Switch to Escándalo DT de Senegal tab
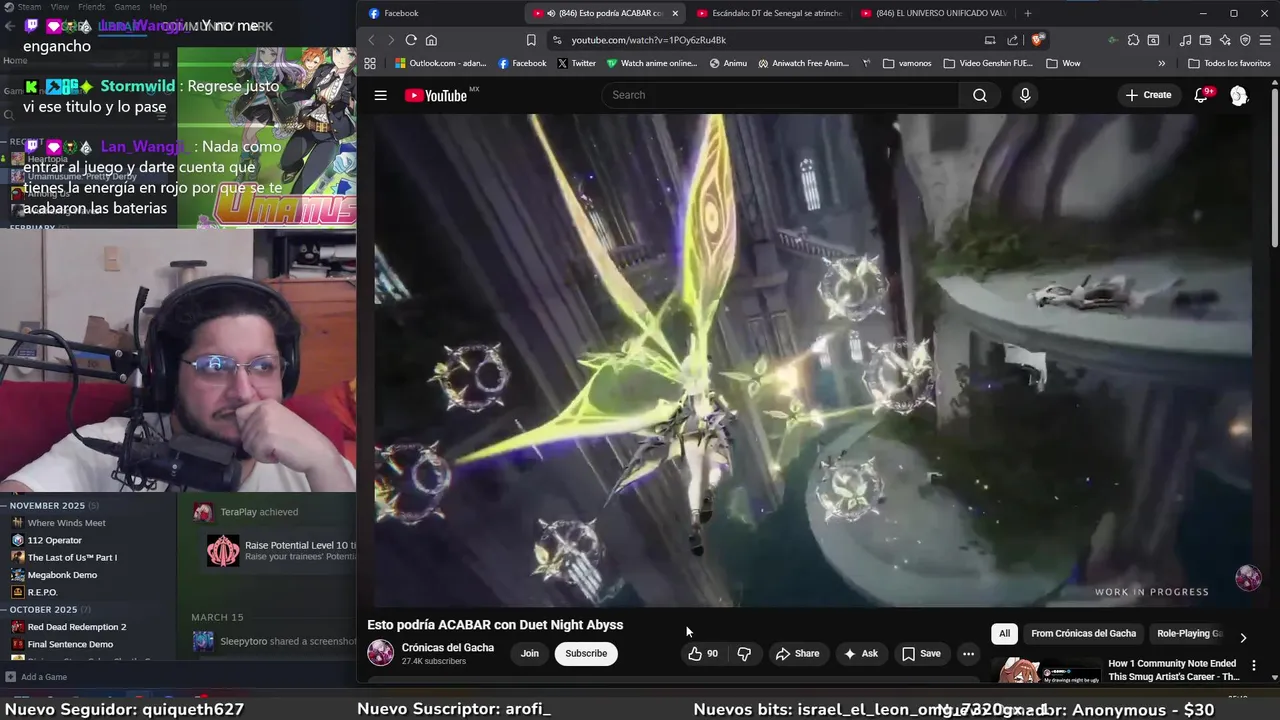This screenshot has height=720, width=1280. click(x=770, y=13)
